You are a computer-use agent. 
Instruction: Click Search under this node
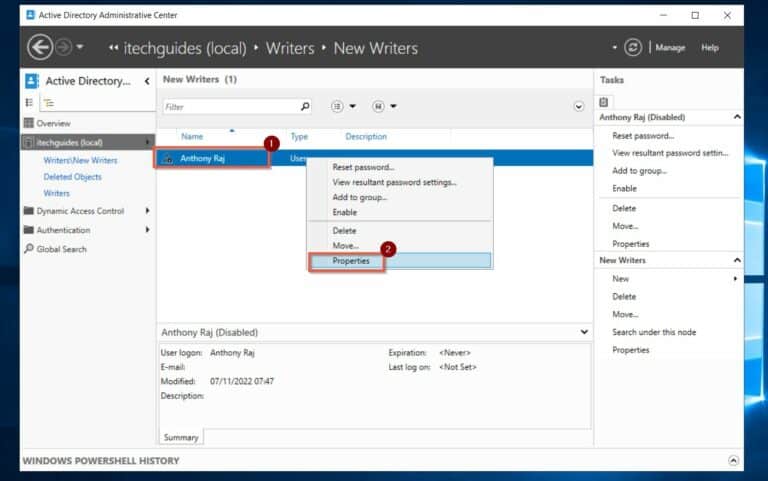click(x=654, y=332)
